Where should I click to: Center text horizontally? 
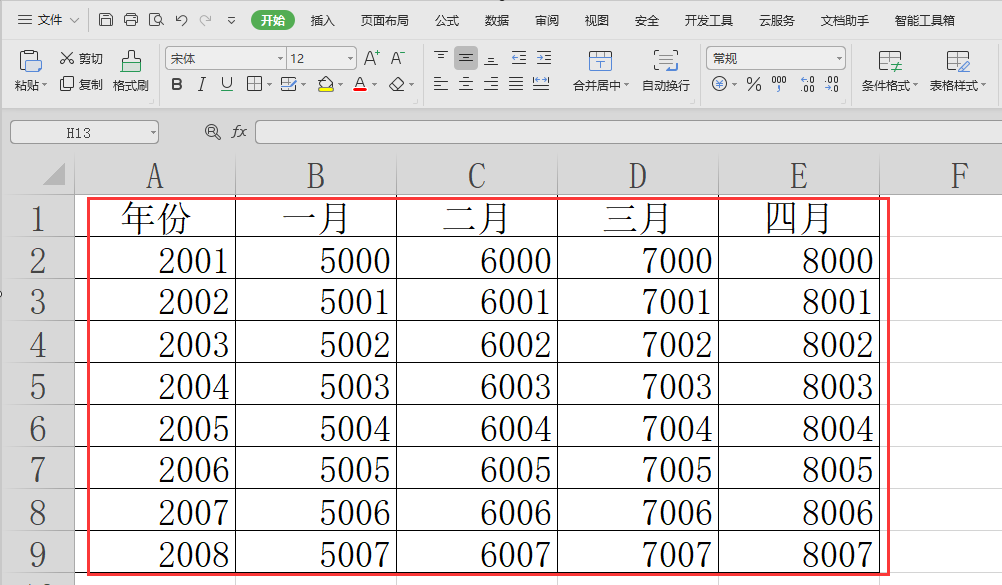[x=466, y=84]
